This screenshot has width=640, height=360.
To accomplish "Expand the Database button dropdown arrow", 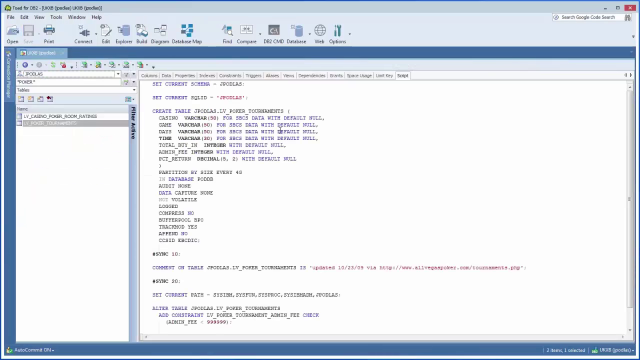I will 310,34.
